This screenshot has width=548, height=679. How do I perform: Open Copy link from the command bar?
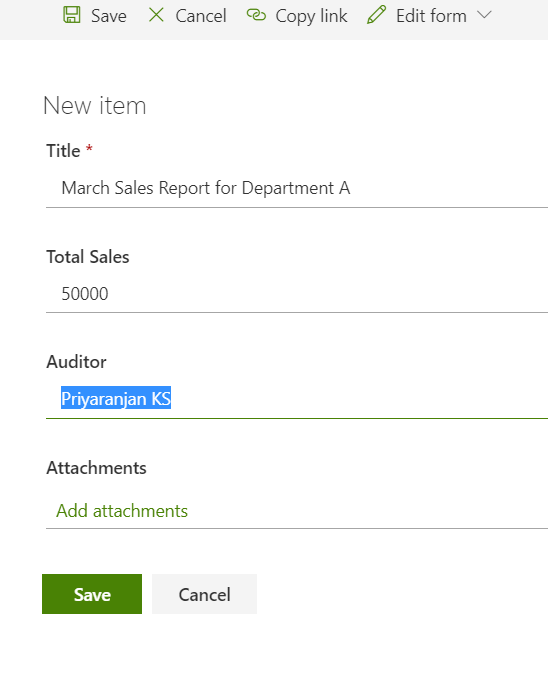[311, 16]
